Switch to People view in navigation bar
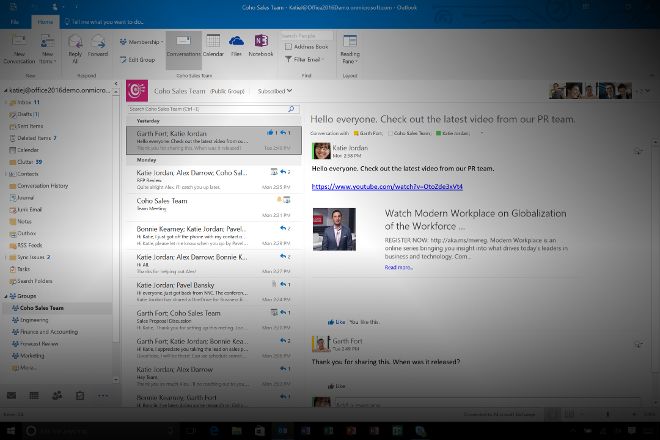Viewport: 660px width, 440px height. tap(57, 395)
